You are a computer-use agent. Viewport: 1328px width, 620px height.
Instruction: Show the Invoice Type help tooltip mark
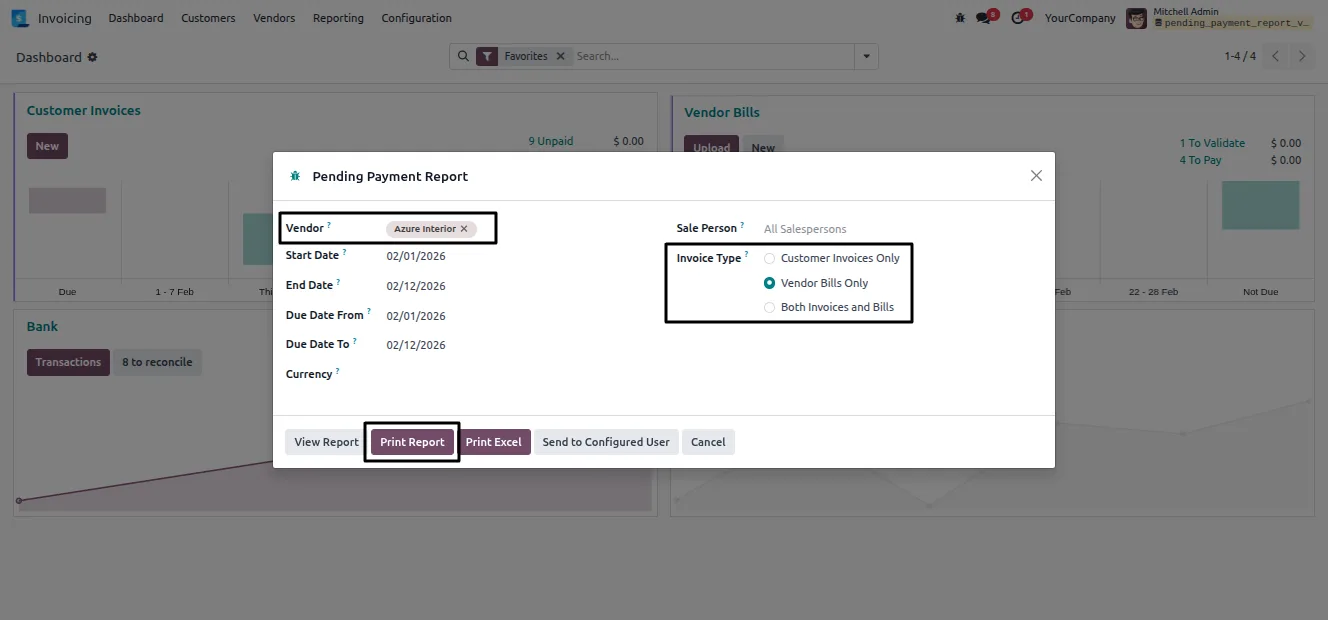(747, 255)
